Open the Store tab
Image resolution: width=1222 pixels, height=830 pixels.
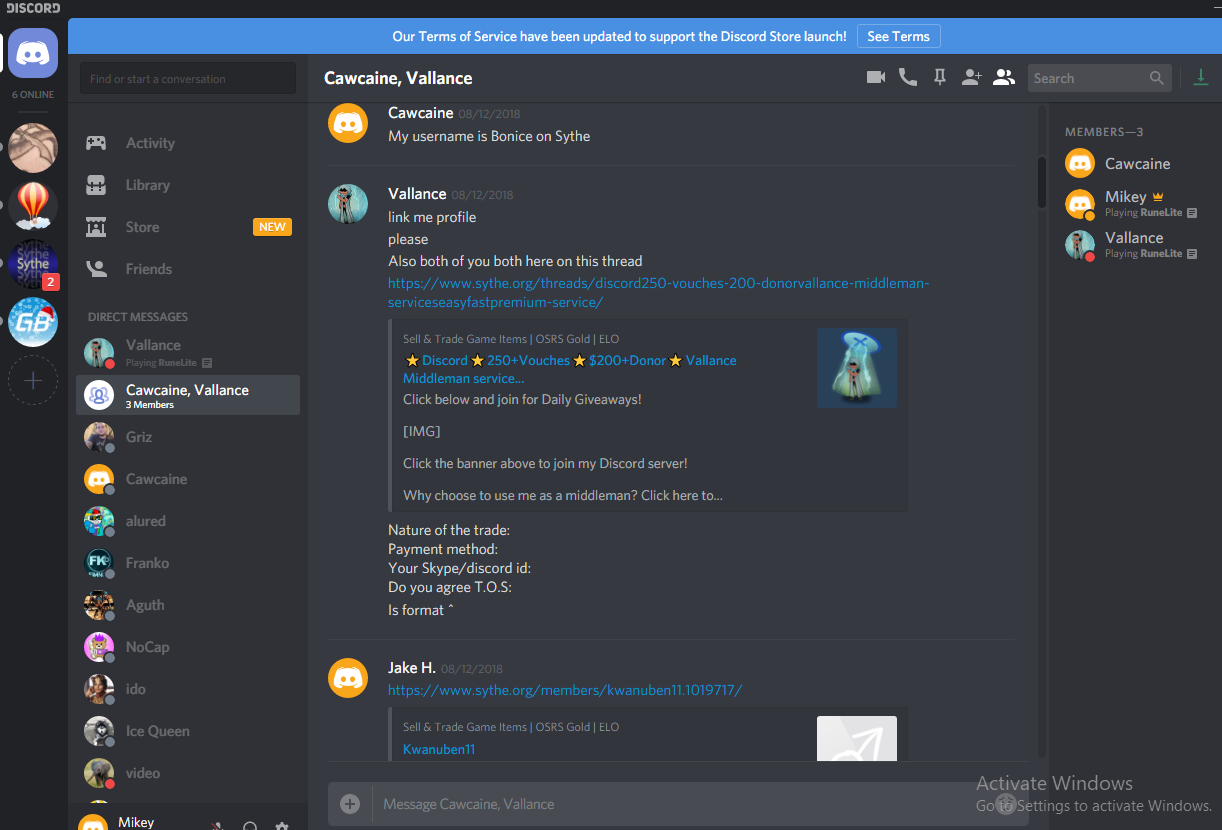pyautogui.click(x=188, y=227)
